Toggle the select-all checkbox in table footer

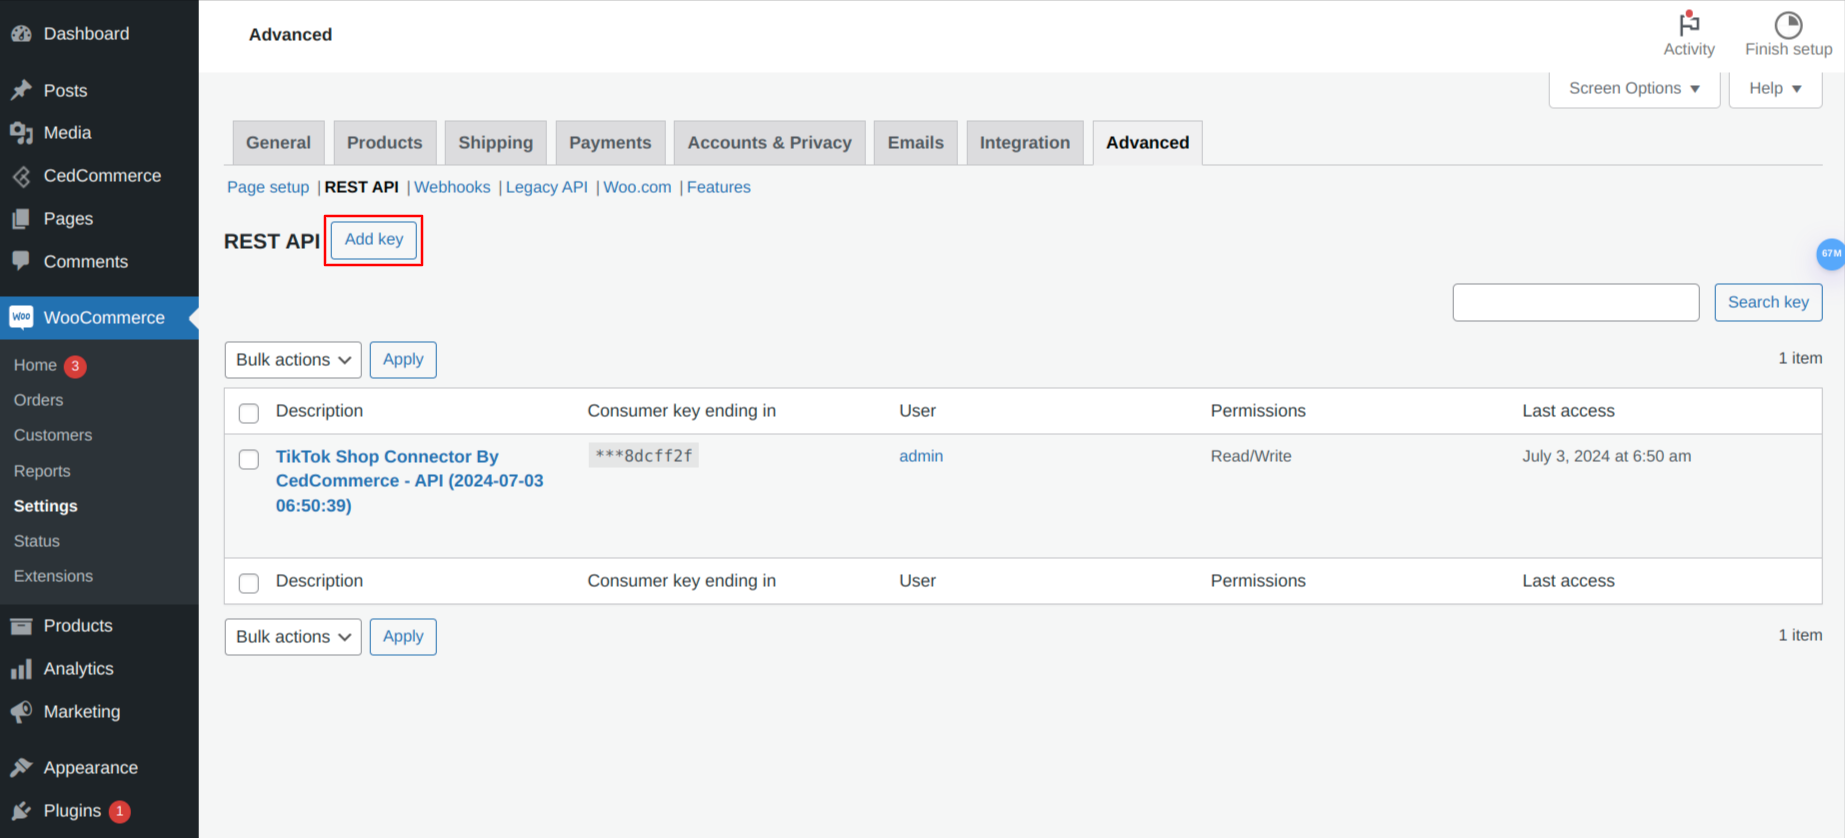click(x=249, y=582)
